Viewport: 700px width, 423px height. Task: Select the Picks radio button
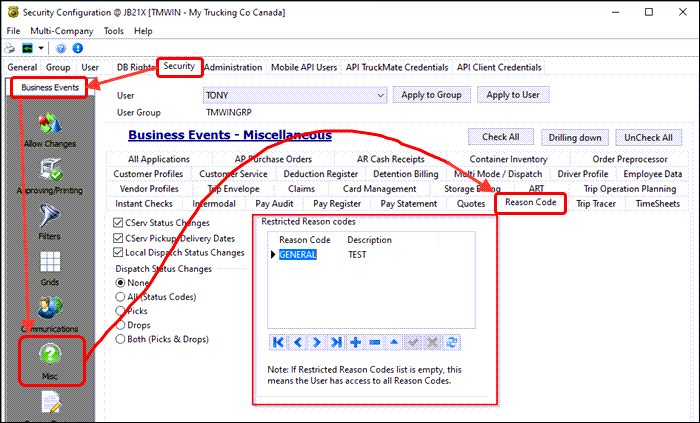click(x=122, y=311)
